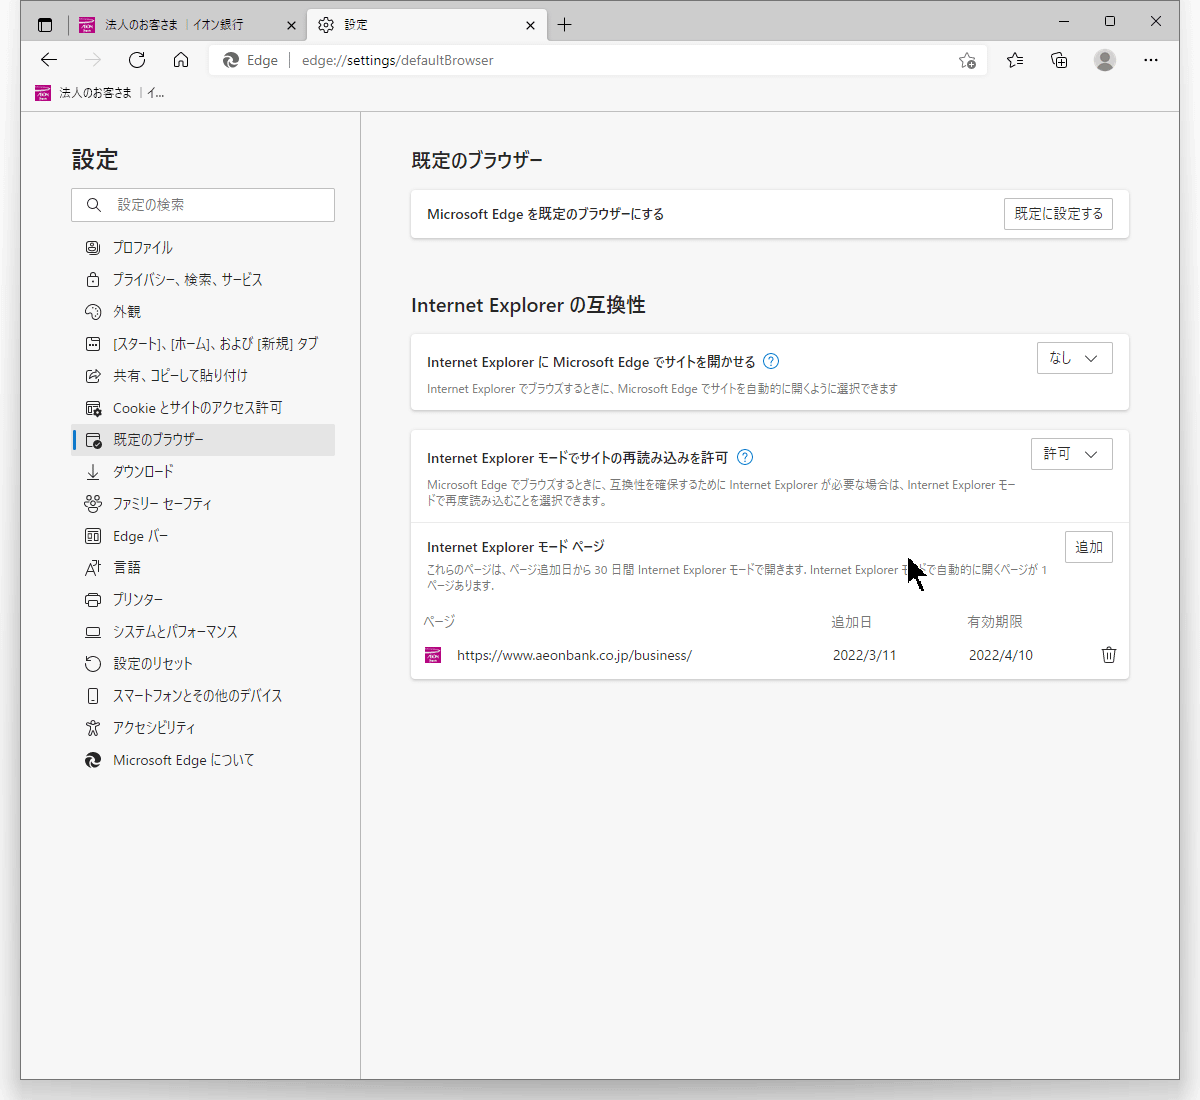Viewport: 1200px width, 1100px height.
Task: Open a new tab with plus button
Action: tap(565, 25)
